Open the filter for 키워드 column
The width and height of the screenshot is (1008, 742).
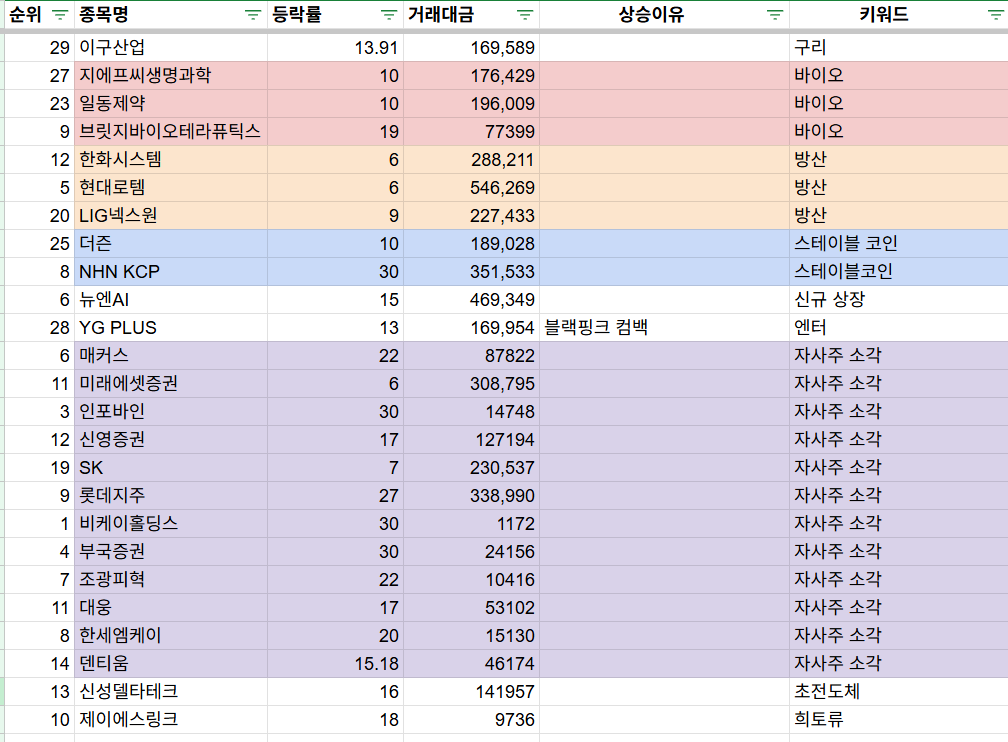pyautogui.click(x=996, y=15)
